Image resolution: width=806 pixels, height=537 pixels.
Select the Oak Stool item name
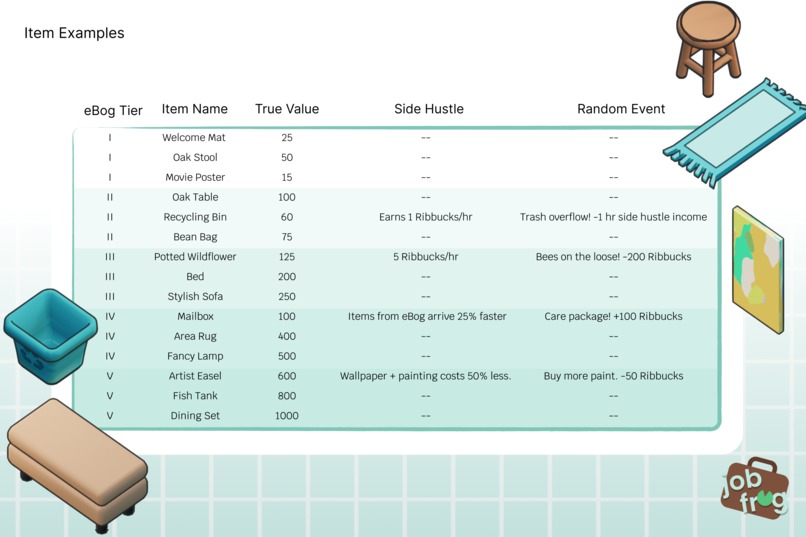[x=195, y=157]
